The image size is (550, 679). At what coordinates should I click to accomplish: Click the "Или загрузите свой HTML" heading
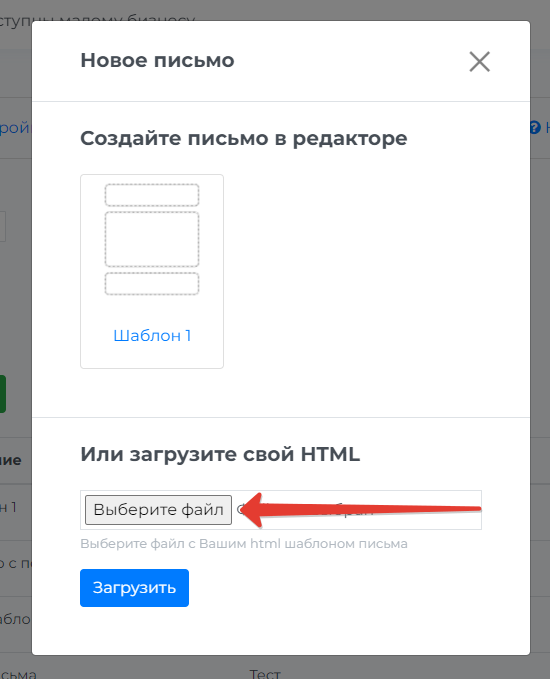(220, 454)
